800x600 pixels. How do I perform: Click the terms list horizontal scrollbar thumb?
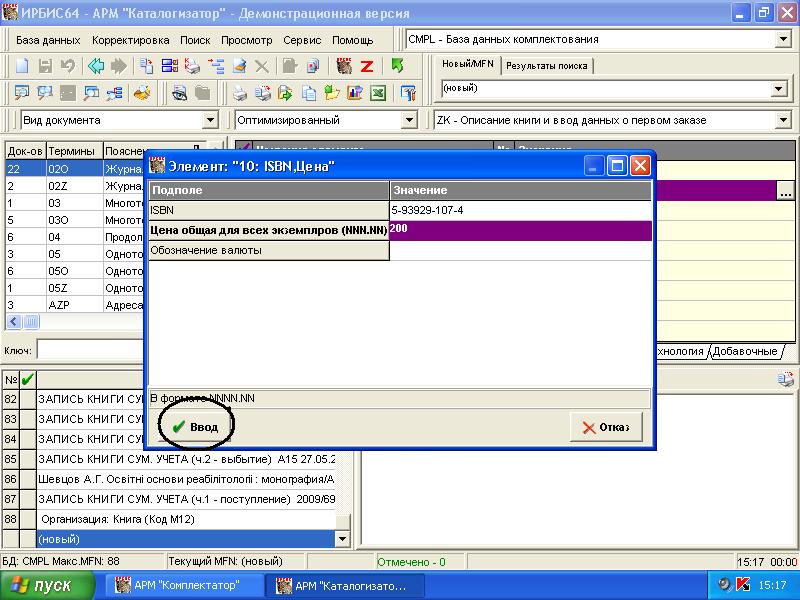pos(31,322)
